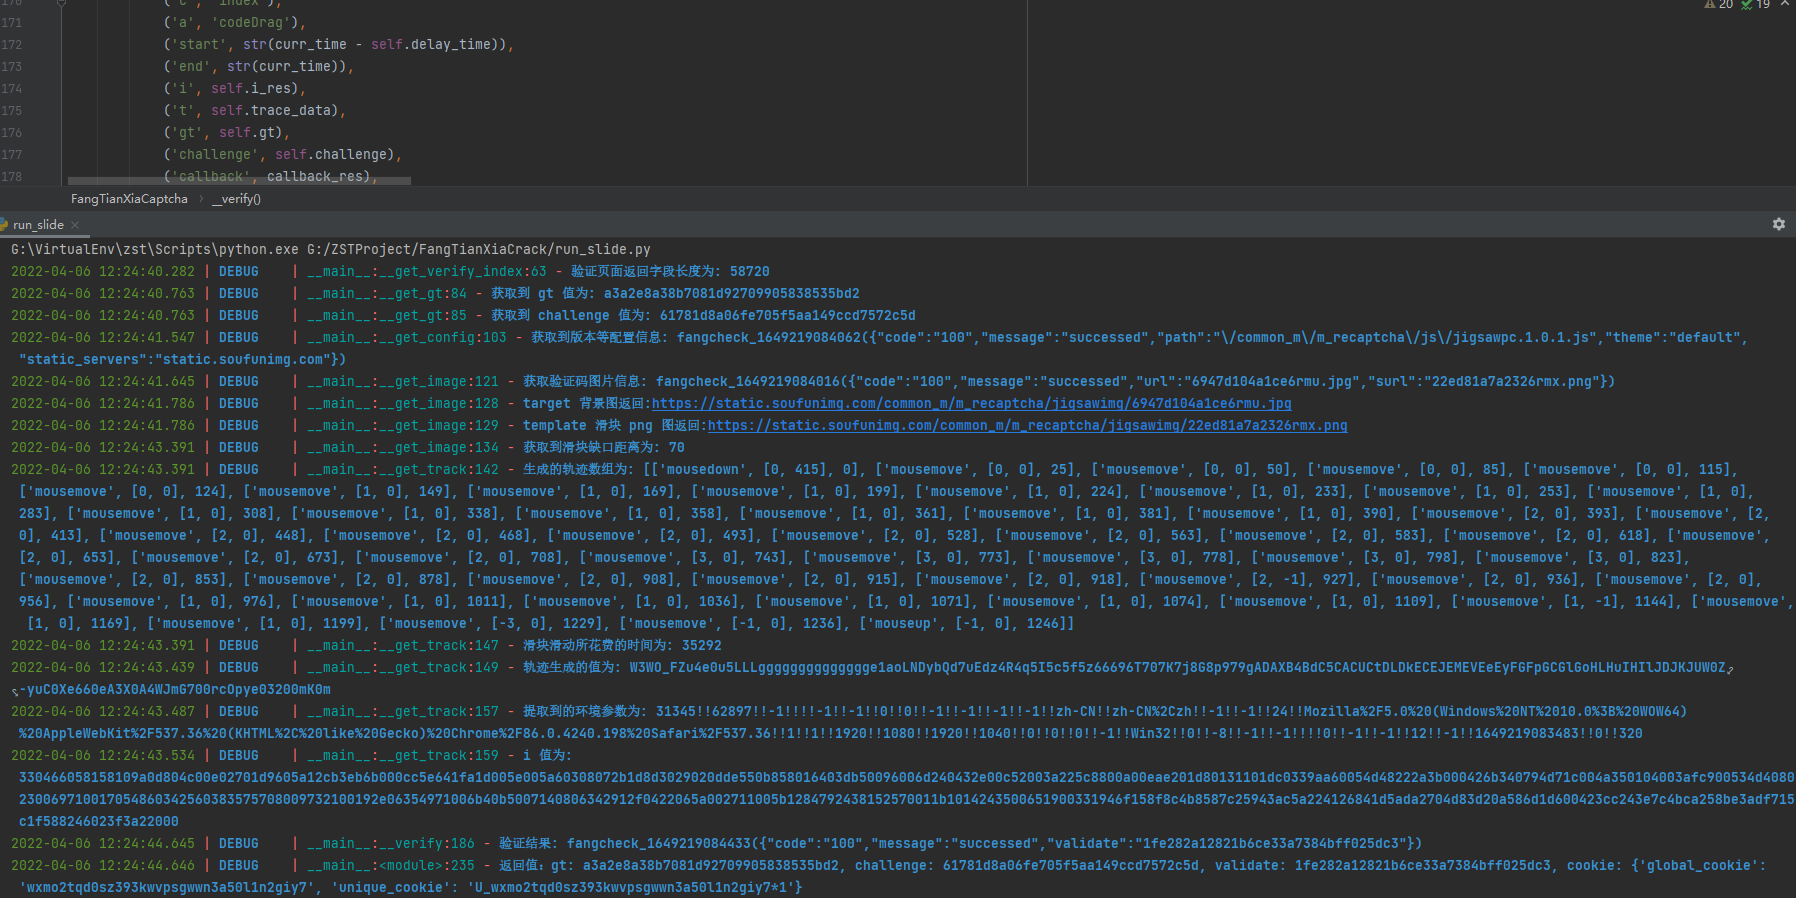Click the __get_track:149 log source
This screenshot has width=1796, height=898.
pyautogui.click(x=403, y=667)
